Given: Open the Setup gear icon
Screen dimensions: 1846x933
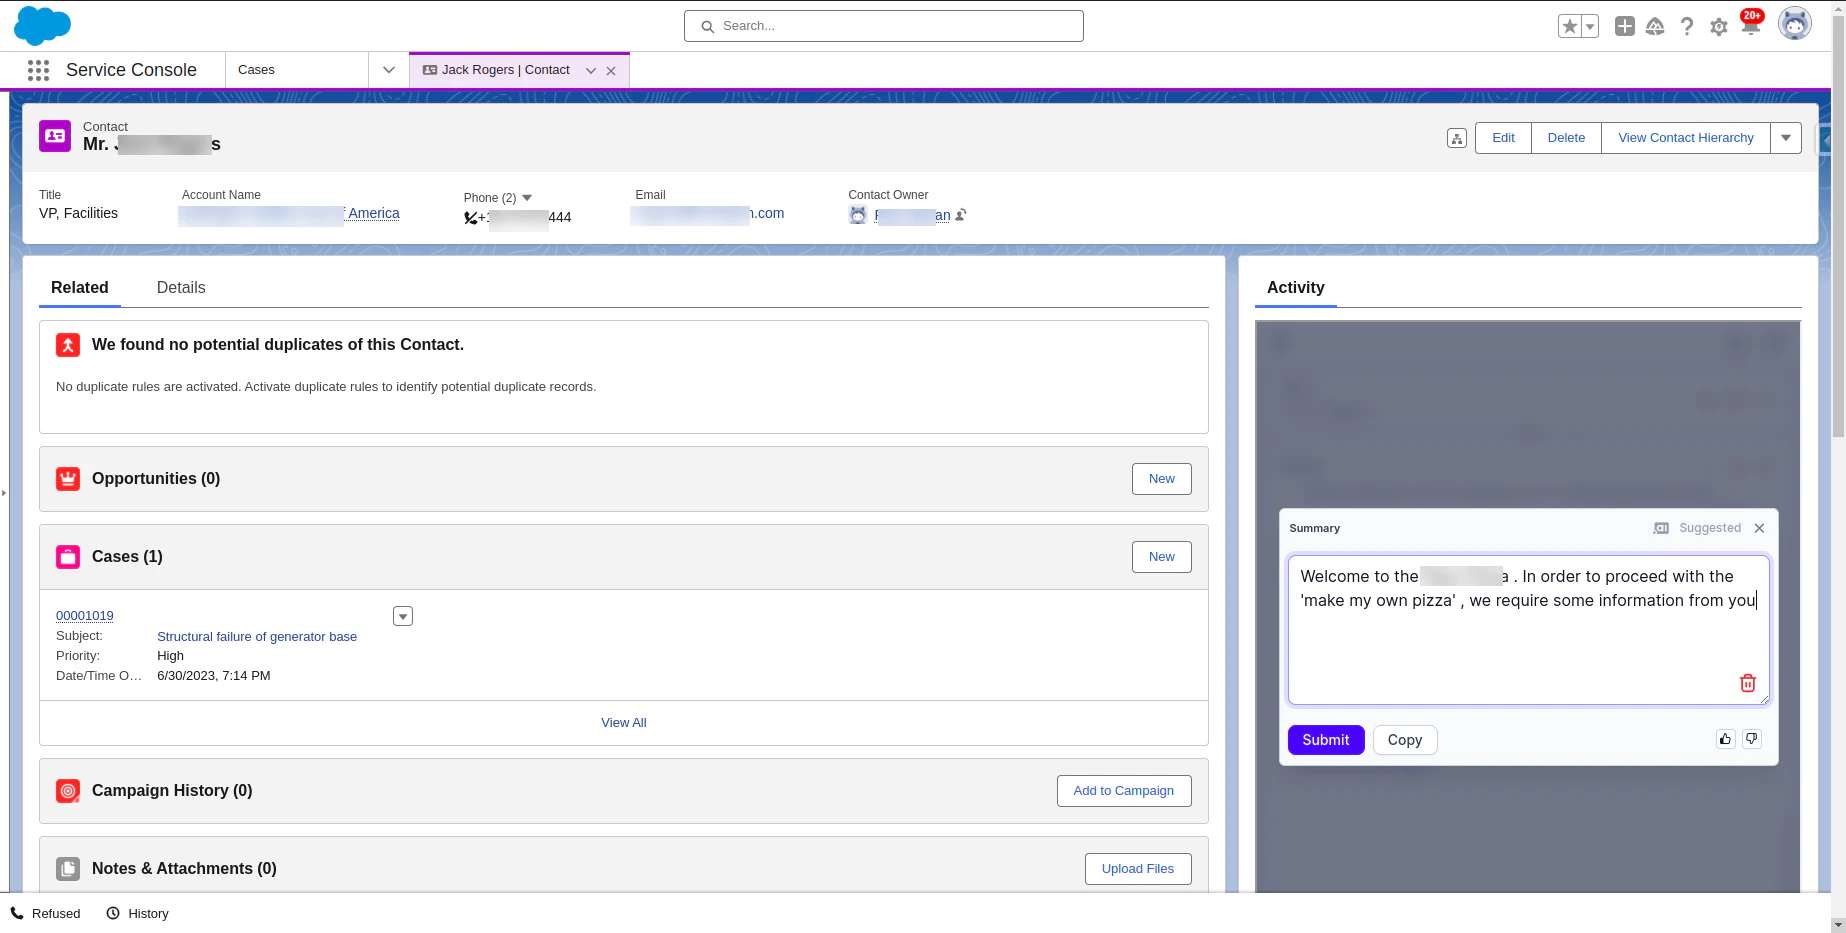Looking at the screenshot, I should [1719, 27].
